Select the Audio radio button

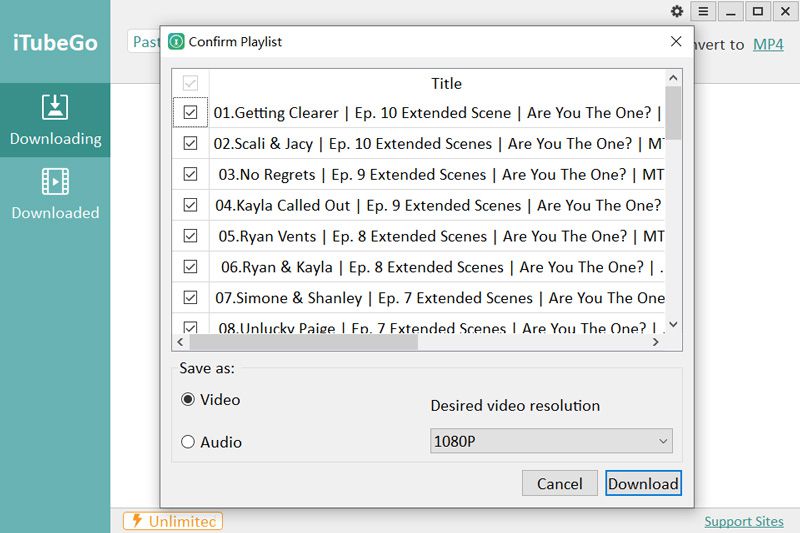click(x=188, y=442)
